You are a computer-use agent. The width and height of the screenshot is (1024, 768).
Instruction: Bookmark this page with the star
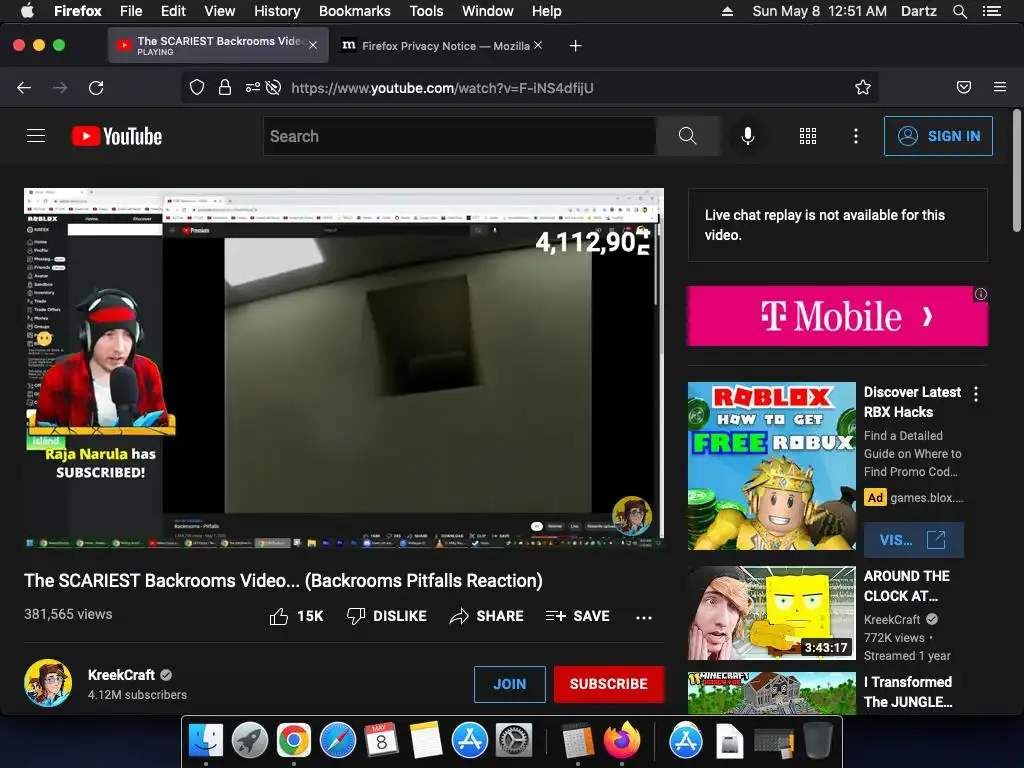863,88
